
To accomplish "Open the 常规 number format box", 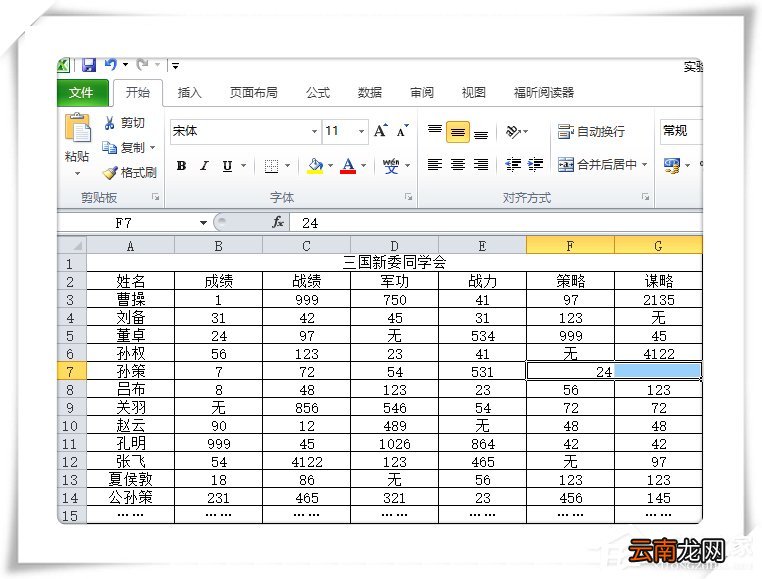I will click(x=680, y=131).
